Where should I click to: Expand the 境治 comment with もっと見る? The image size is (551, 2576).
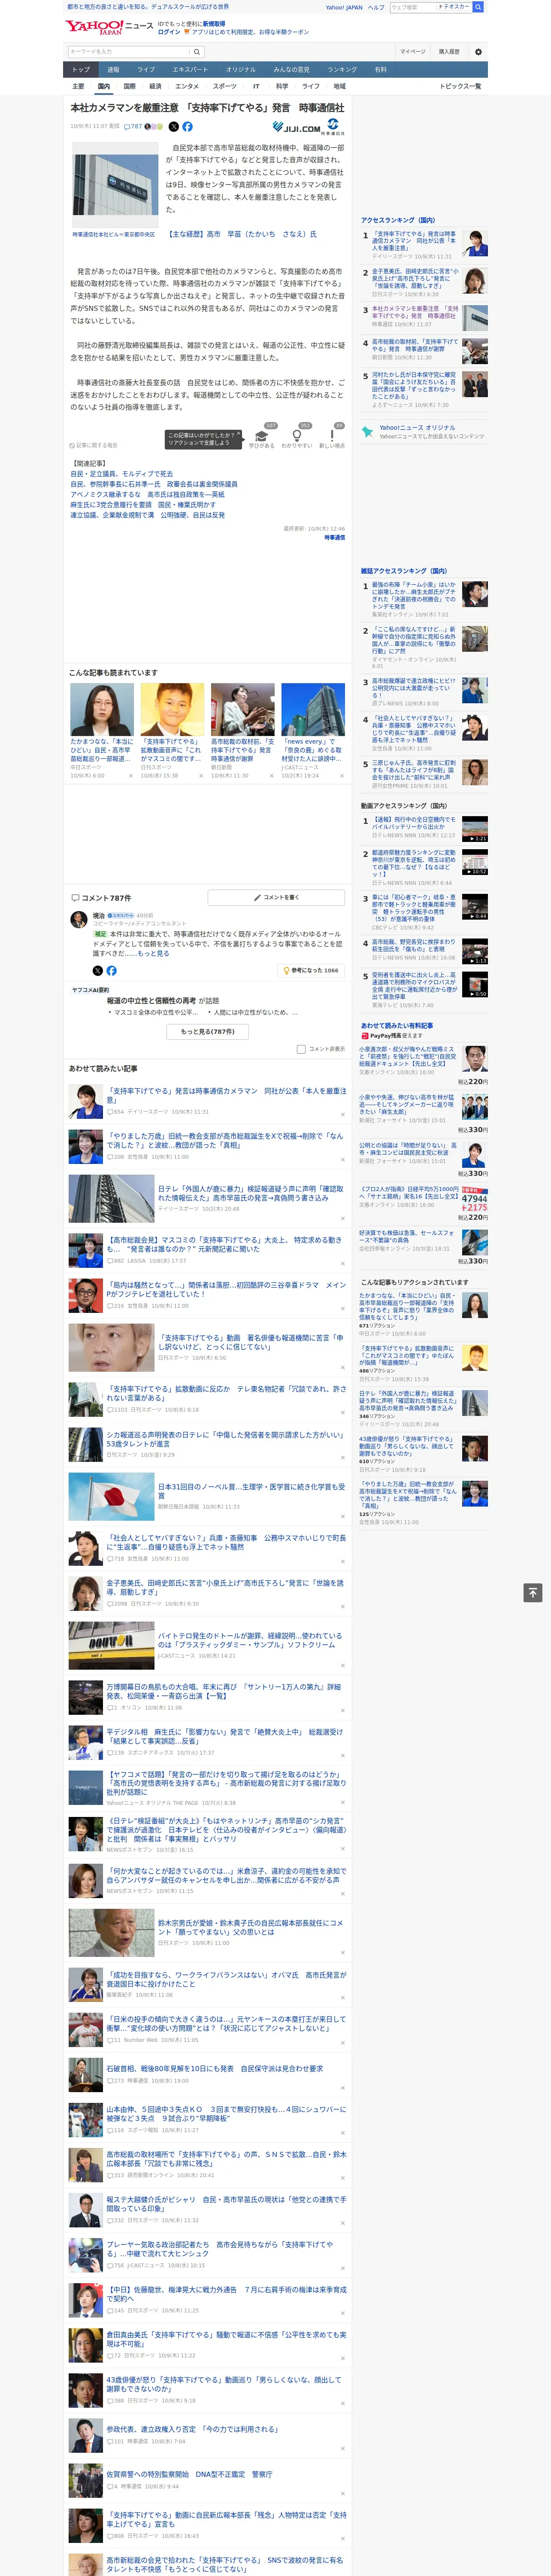(x=154, y=953)
